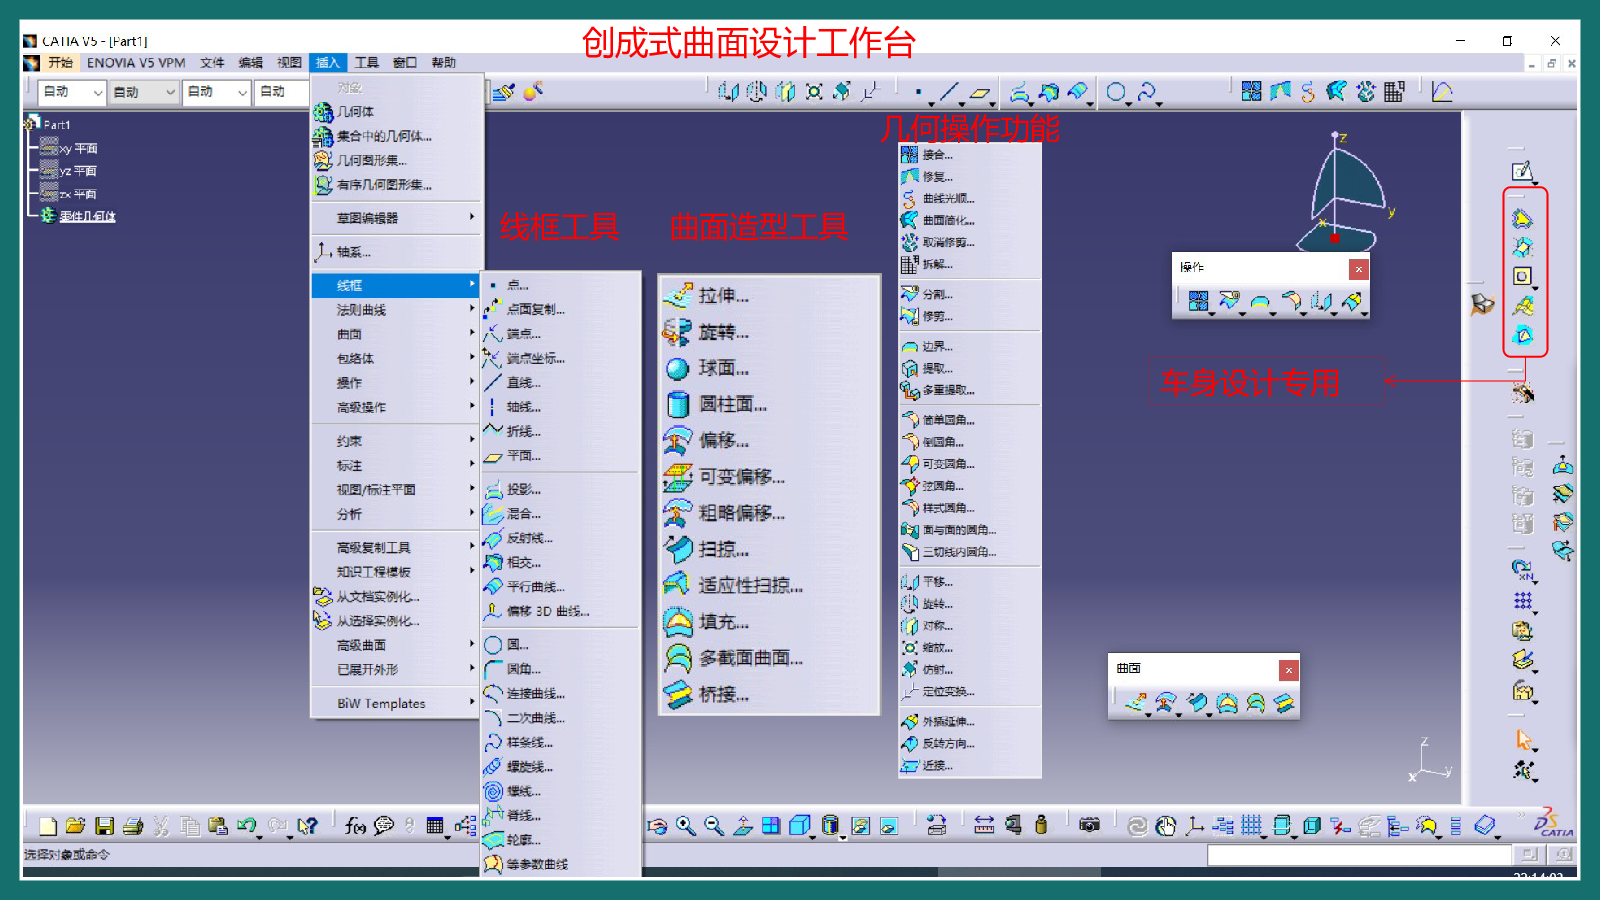The image size is (1600, 900).
Task: Click the Save floppy-disk icon
Action: pos(104,826)
